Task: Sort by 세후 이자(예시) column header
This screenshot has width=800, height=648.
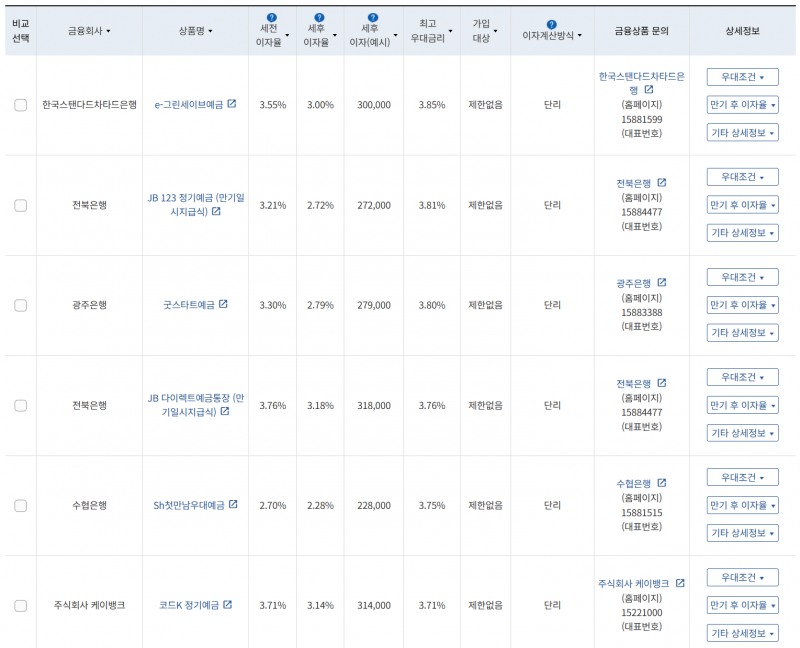Action: pyautogui.click(x=373, y=35)
